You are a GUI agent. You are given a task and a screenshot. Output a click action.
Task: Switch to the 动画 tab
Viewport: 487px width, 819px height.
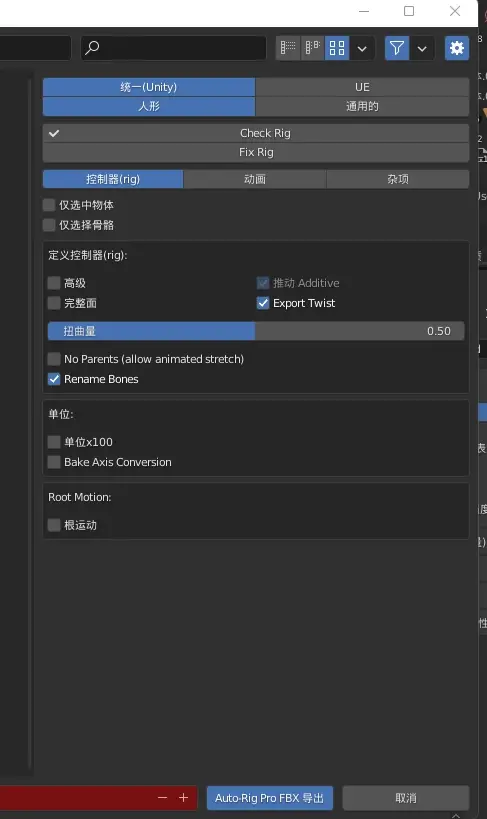(255, 179)
